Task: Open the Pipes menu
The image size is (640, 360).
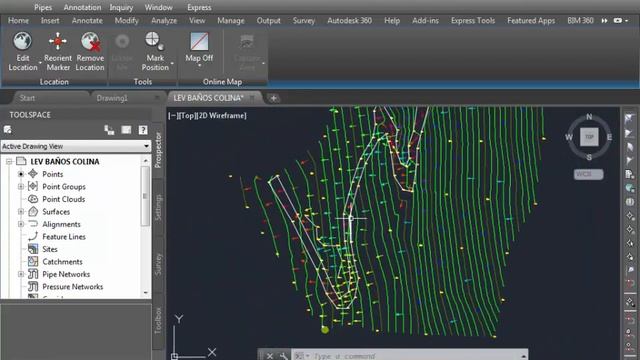Action: click(x=43, y=7)
